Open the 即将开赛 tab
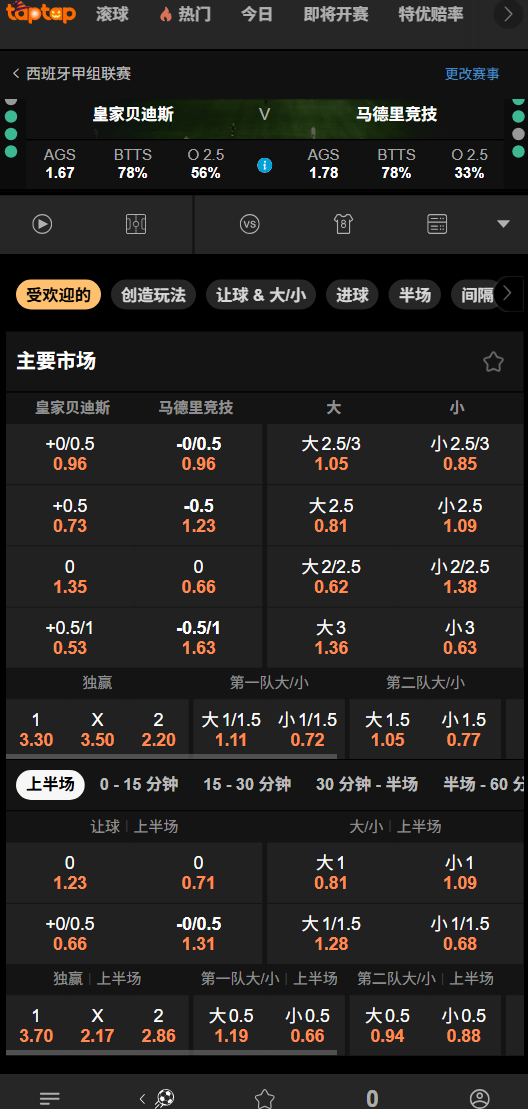Viewport: 528px width, 1109px height. coord(336,14)
